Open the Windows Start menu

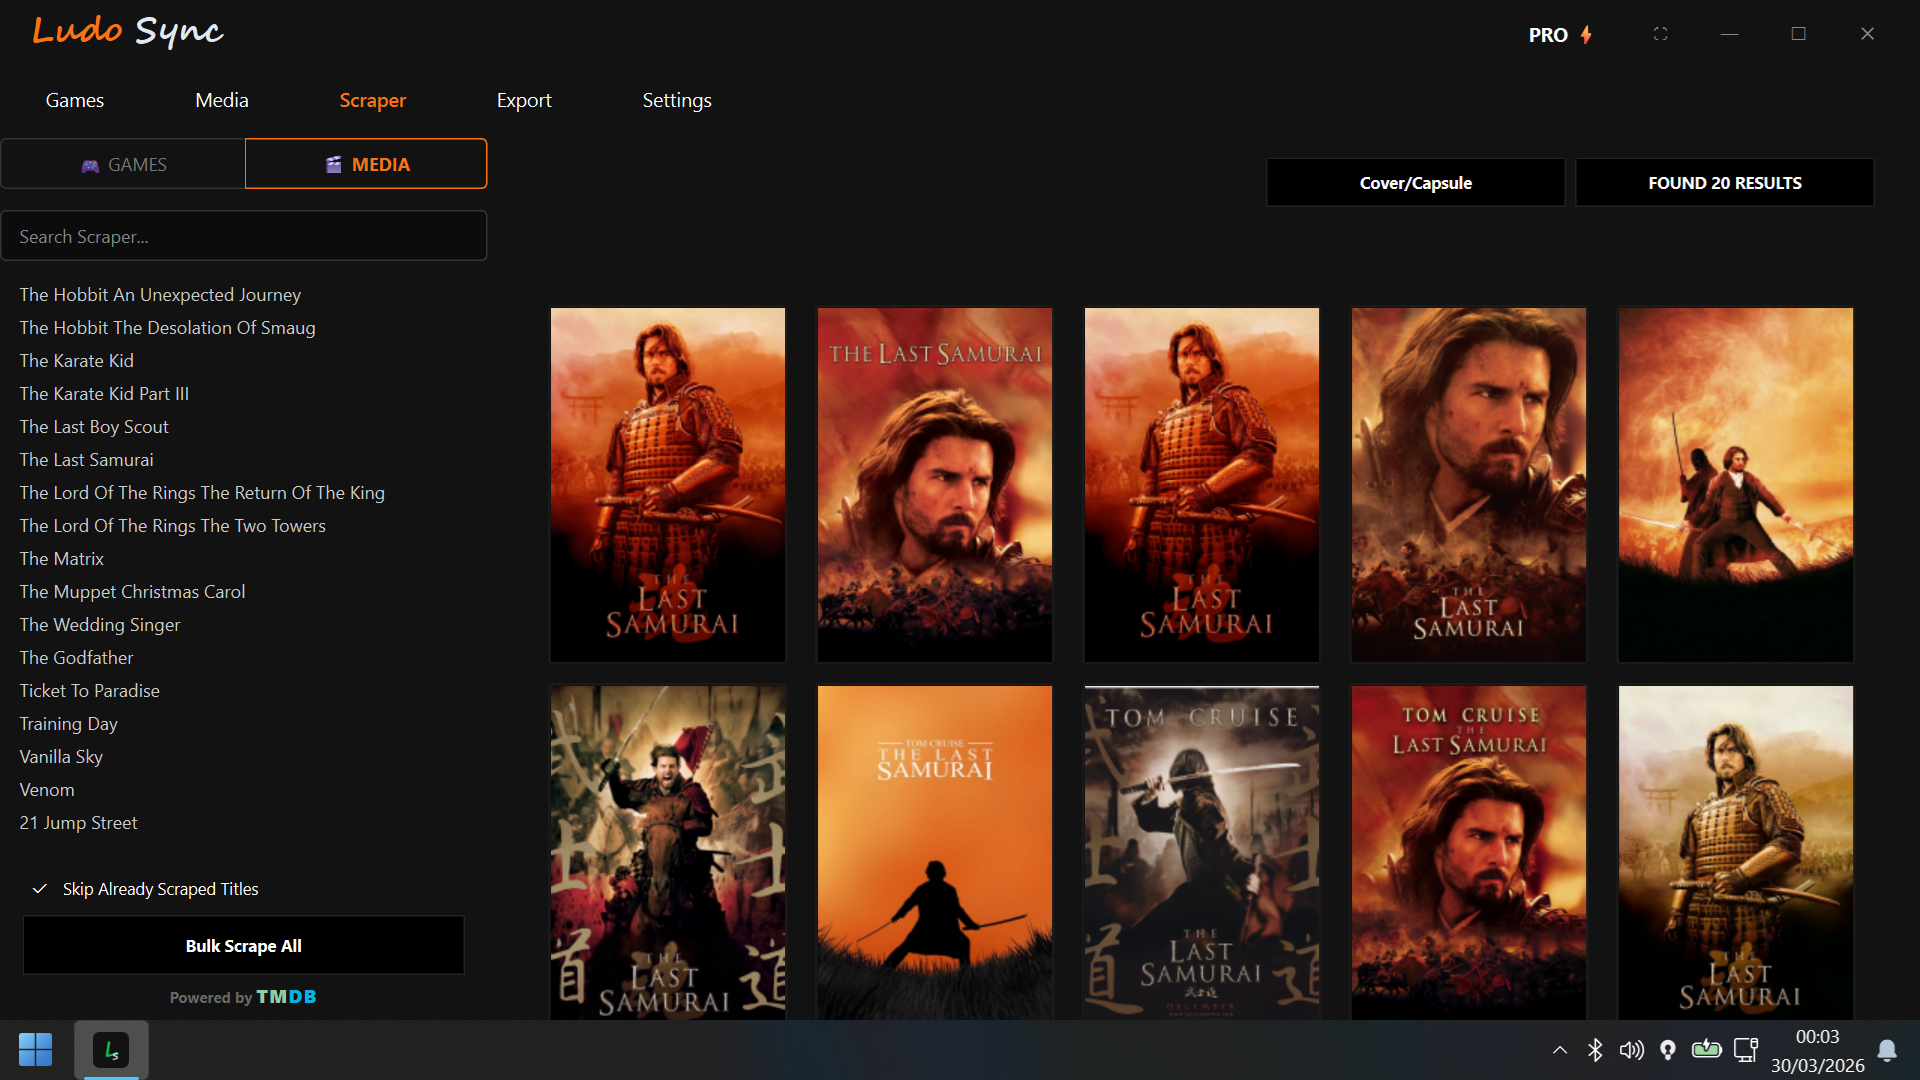click(35, 1050)
